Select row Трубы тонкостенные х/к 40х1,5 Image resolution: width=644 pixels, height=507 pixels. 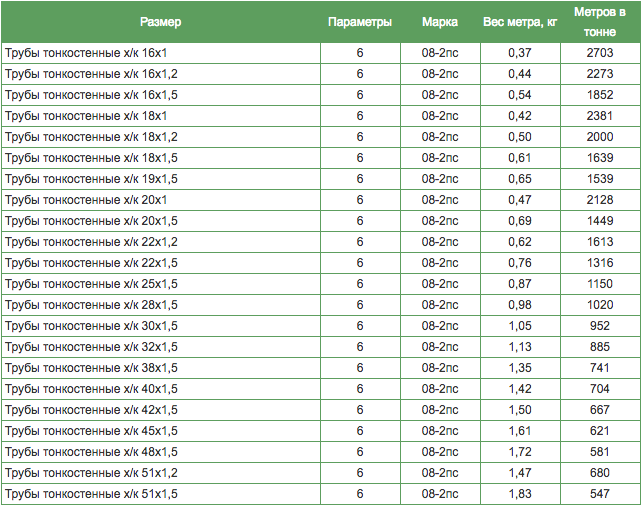tap(321, 389)
